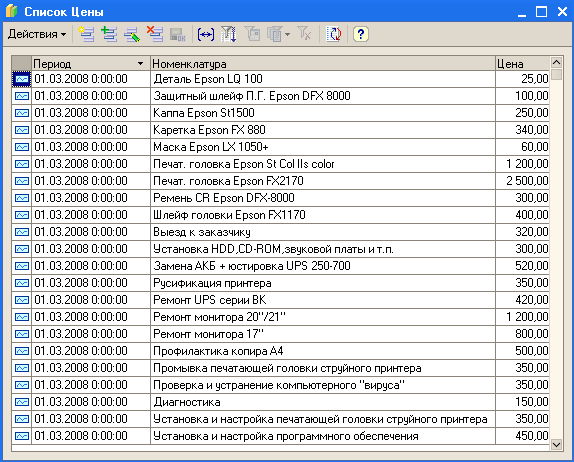The height and width of the screenshot is (462, 574).
Task: Click the record icon for Ремень CR Epson DFX-8000
Action: tap(22, 198)
